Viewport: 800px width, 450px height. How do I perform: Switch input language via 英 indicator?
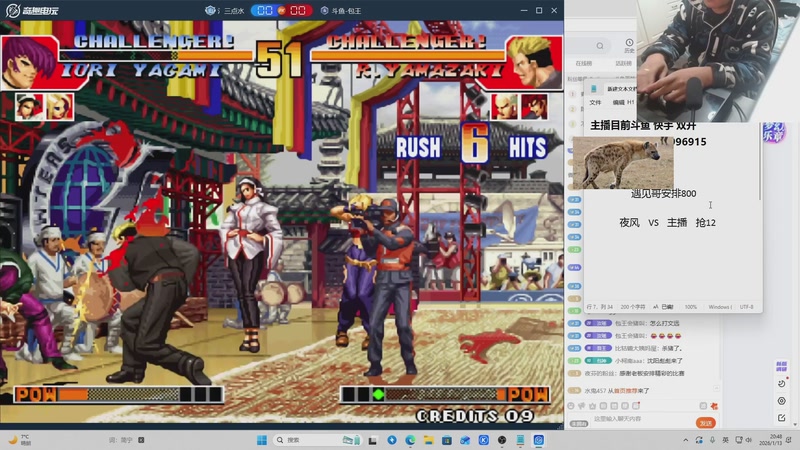[726, 440]
